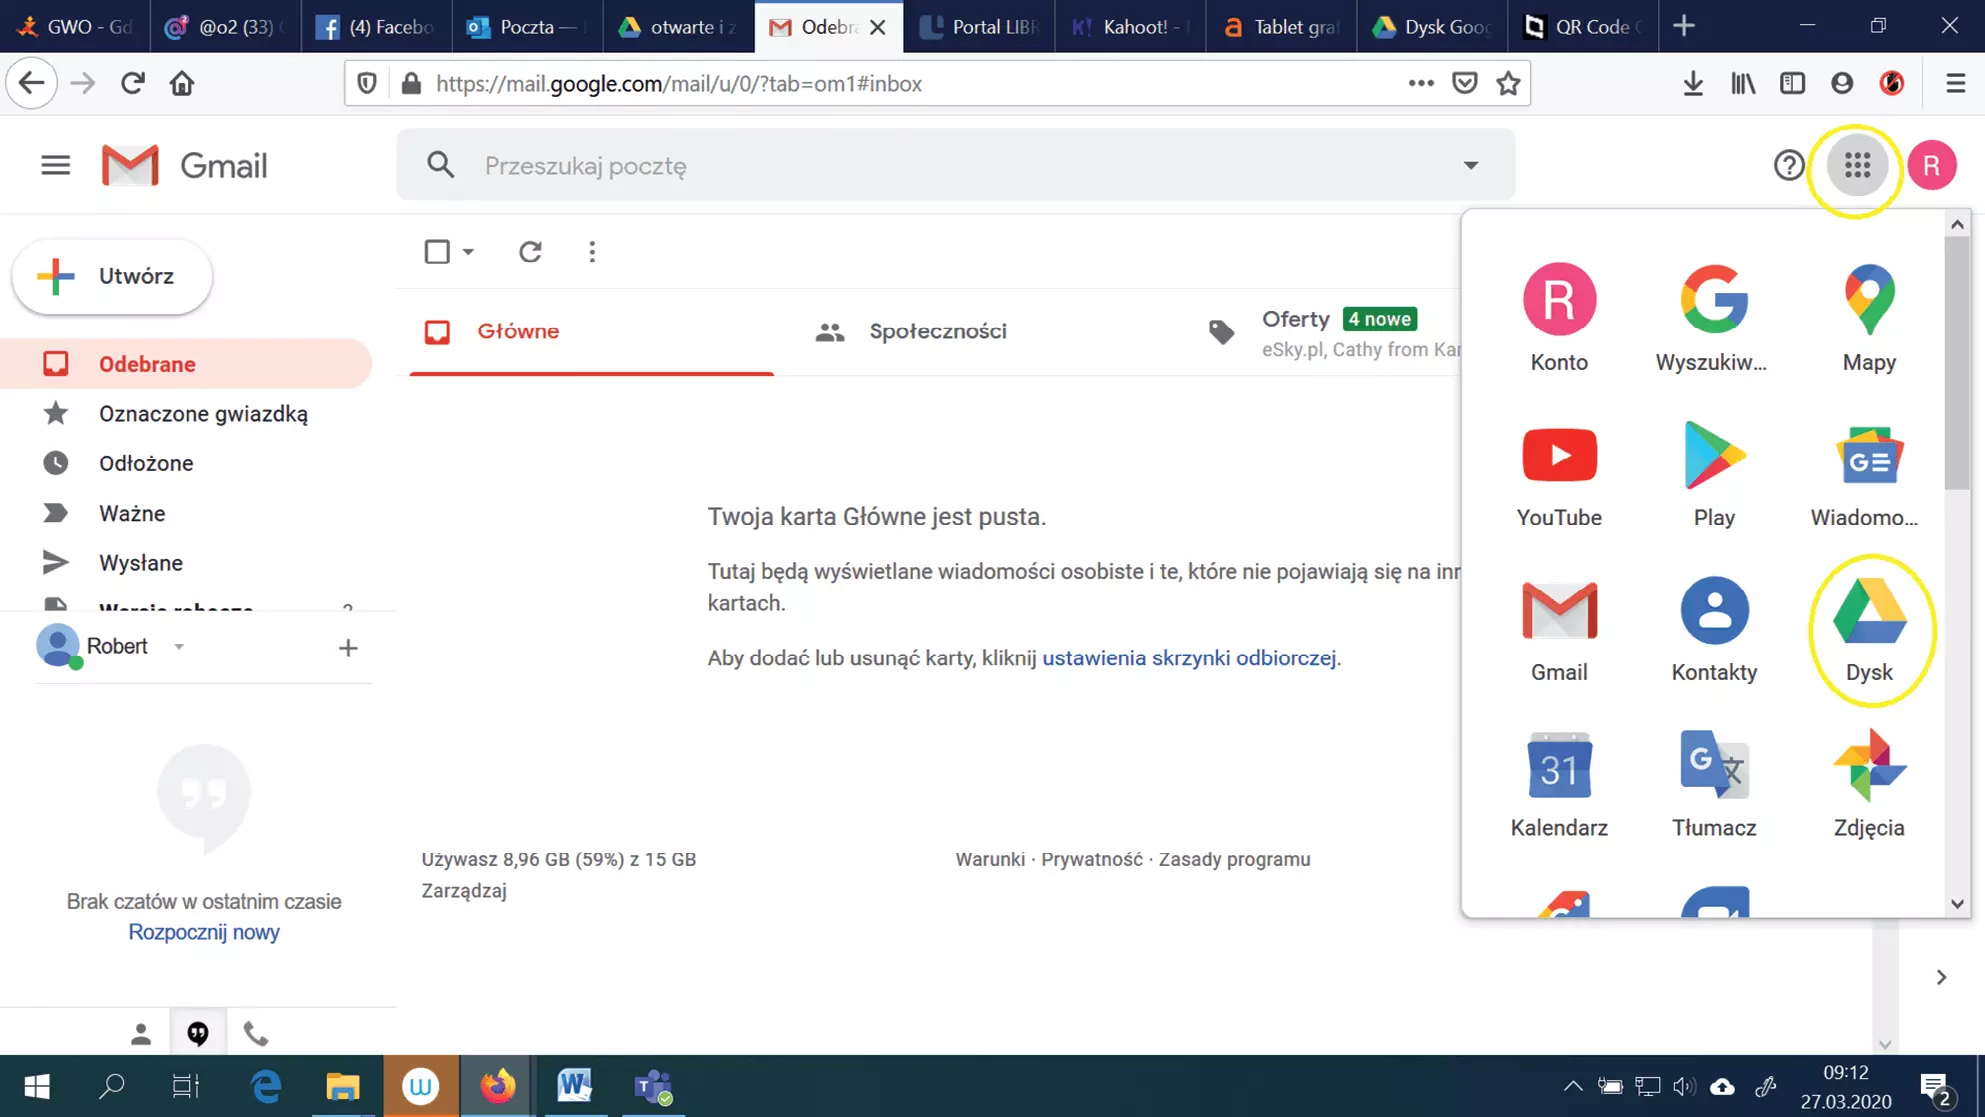
Task: Show advanced search options dropdown
Action: click(x=1470, y=166)
